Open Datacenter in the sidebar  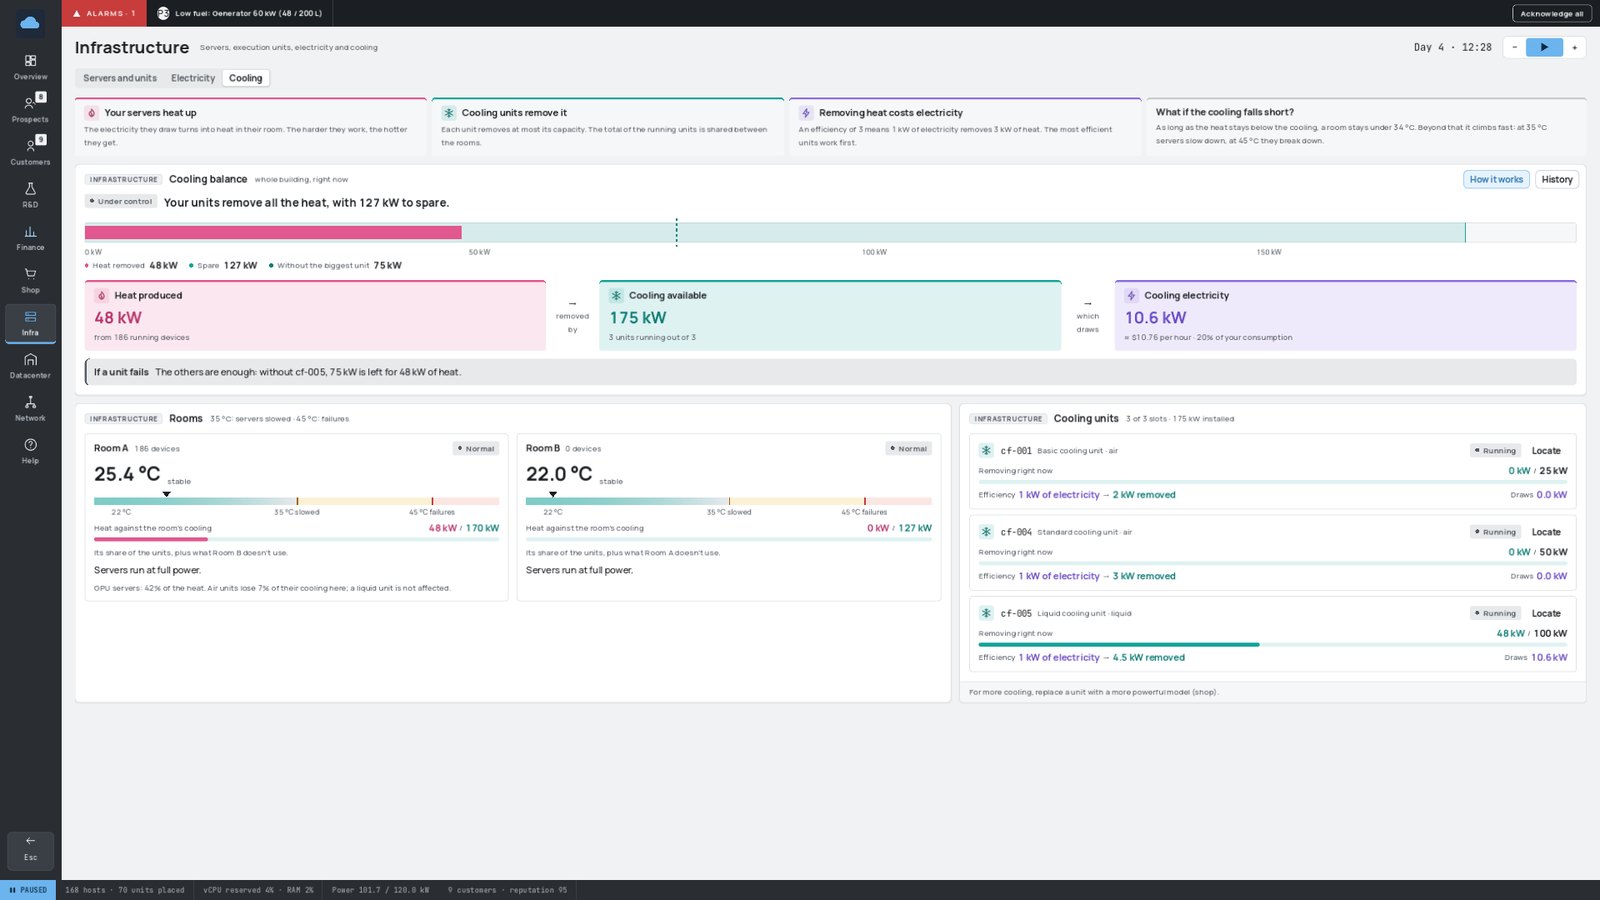pos(30,365)
